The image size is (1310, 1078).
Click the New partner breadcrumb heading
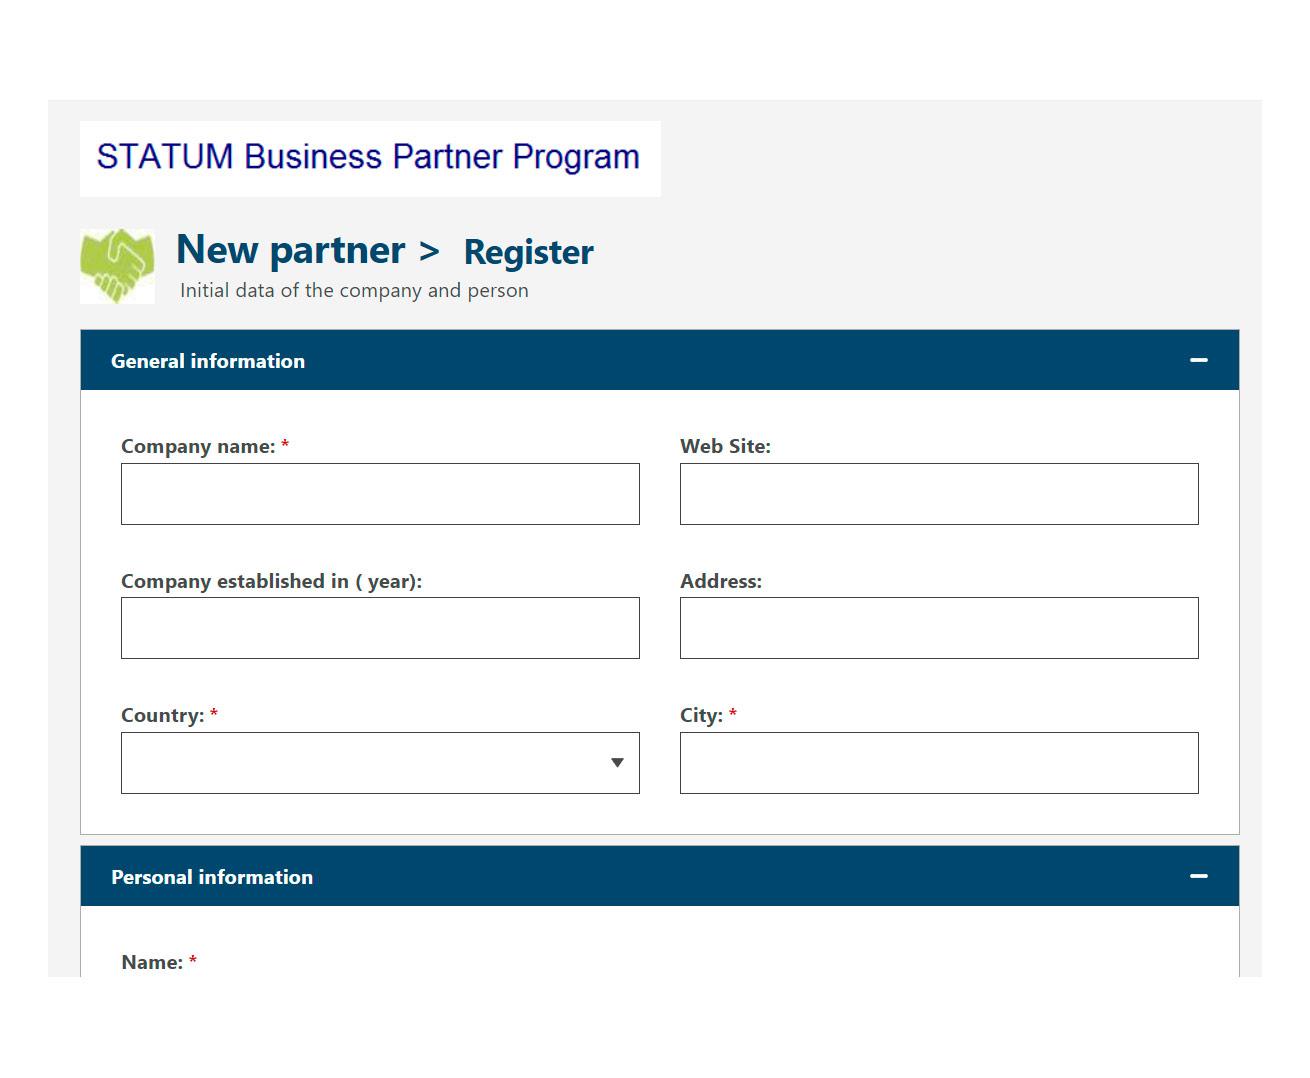coord(291,250)
